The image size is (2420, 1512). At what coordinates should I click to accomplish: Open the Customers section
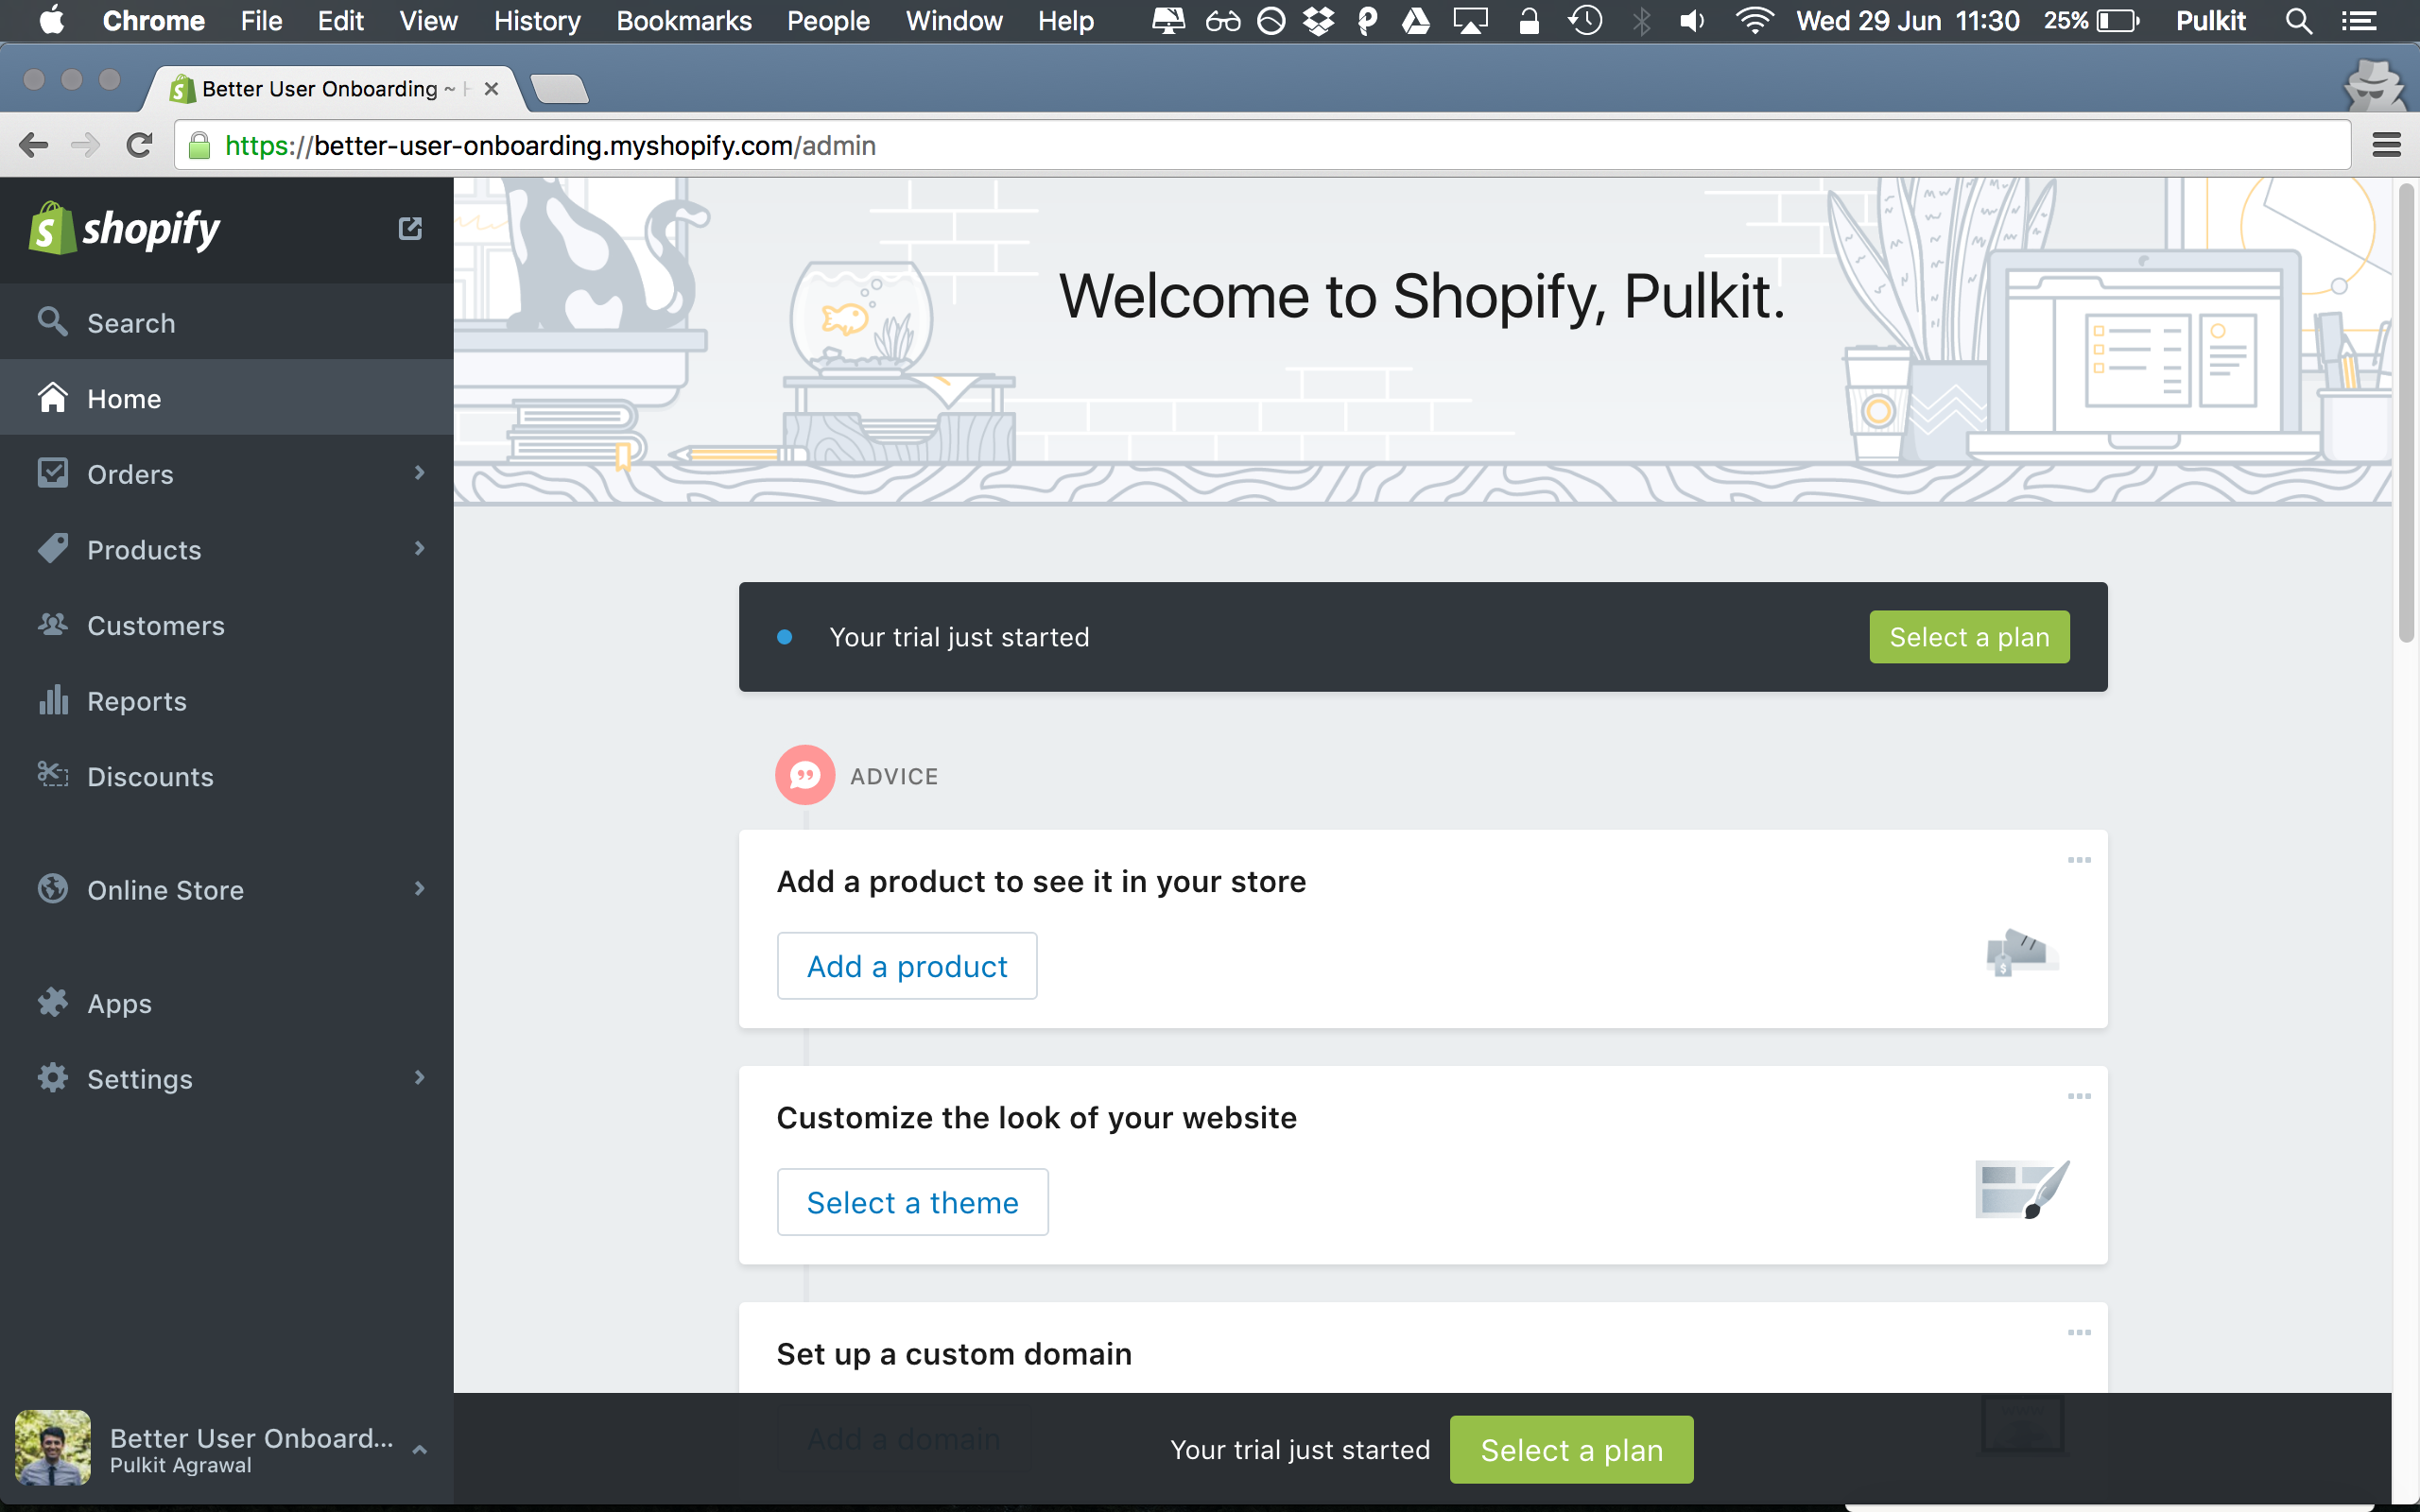pyautogui.click(x=155, y=626)
